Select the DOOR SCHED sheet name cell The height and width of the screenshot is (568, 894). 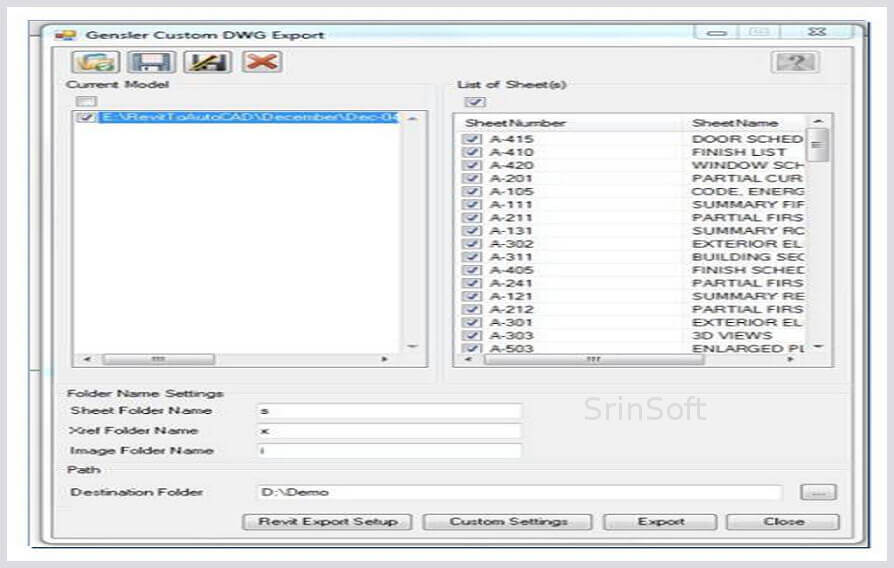click(x=747, y=139)
